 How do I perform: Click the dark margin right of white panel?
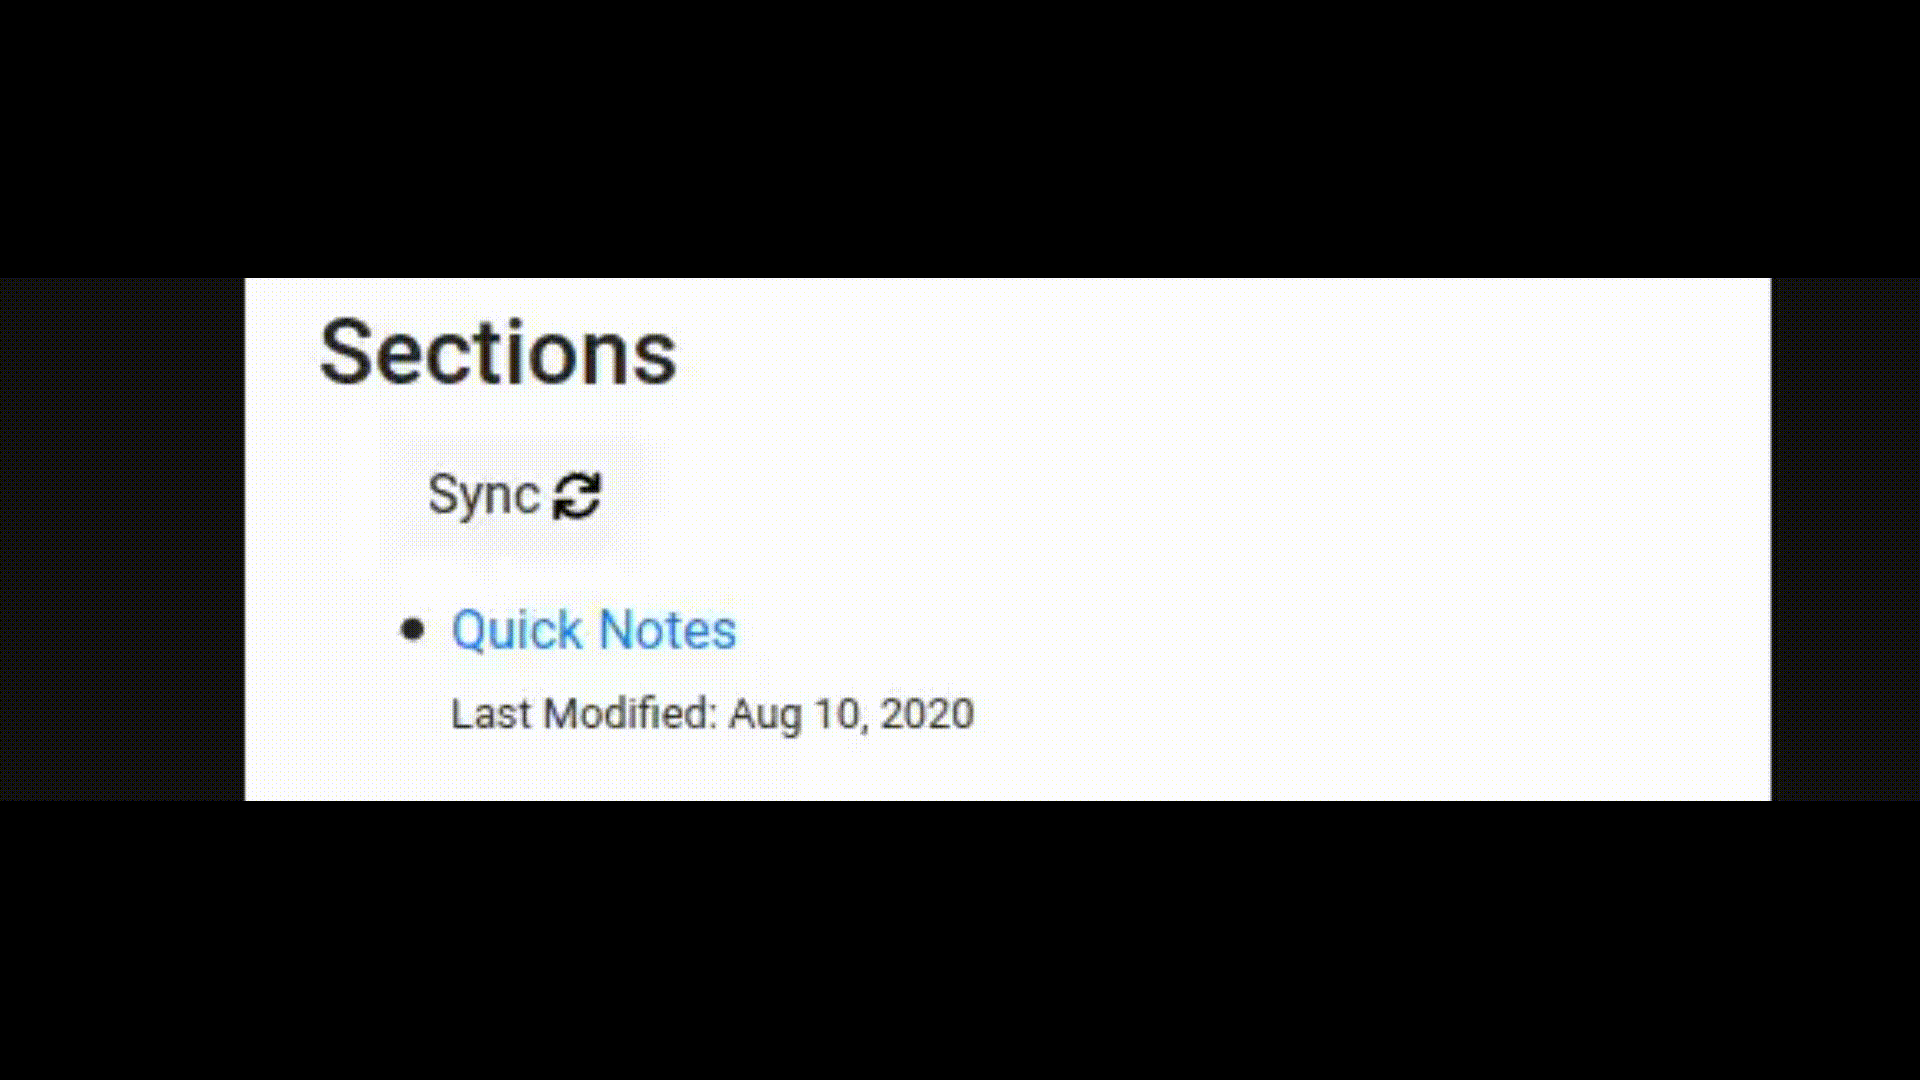click(x=1845, y=540)
